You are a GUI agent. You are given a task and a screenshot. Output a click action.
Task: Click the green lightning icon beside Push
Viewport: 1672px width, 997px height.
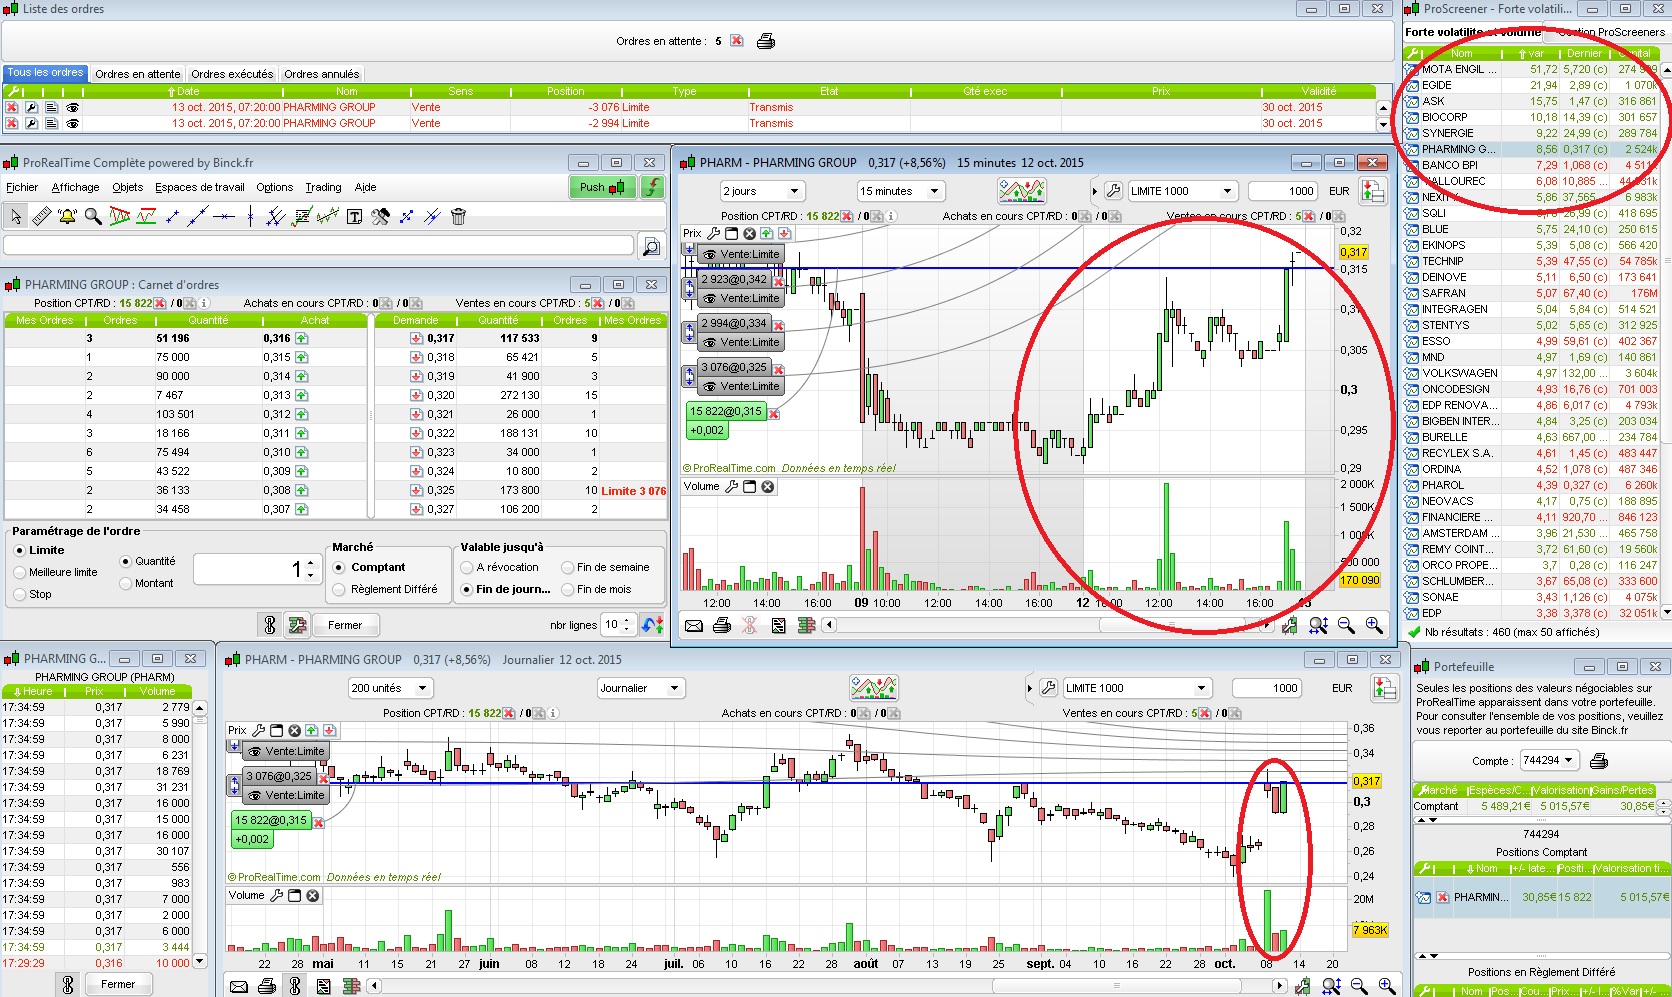click(x=652, y=187)
